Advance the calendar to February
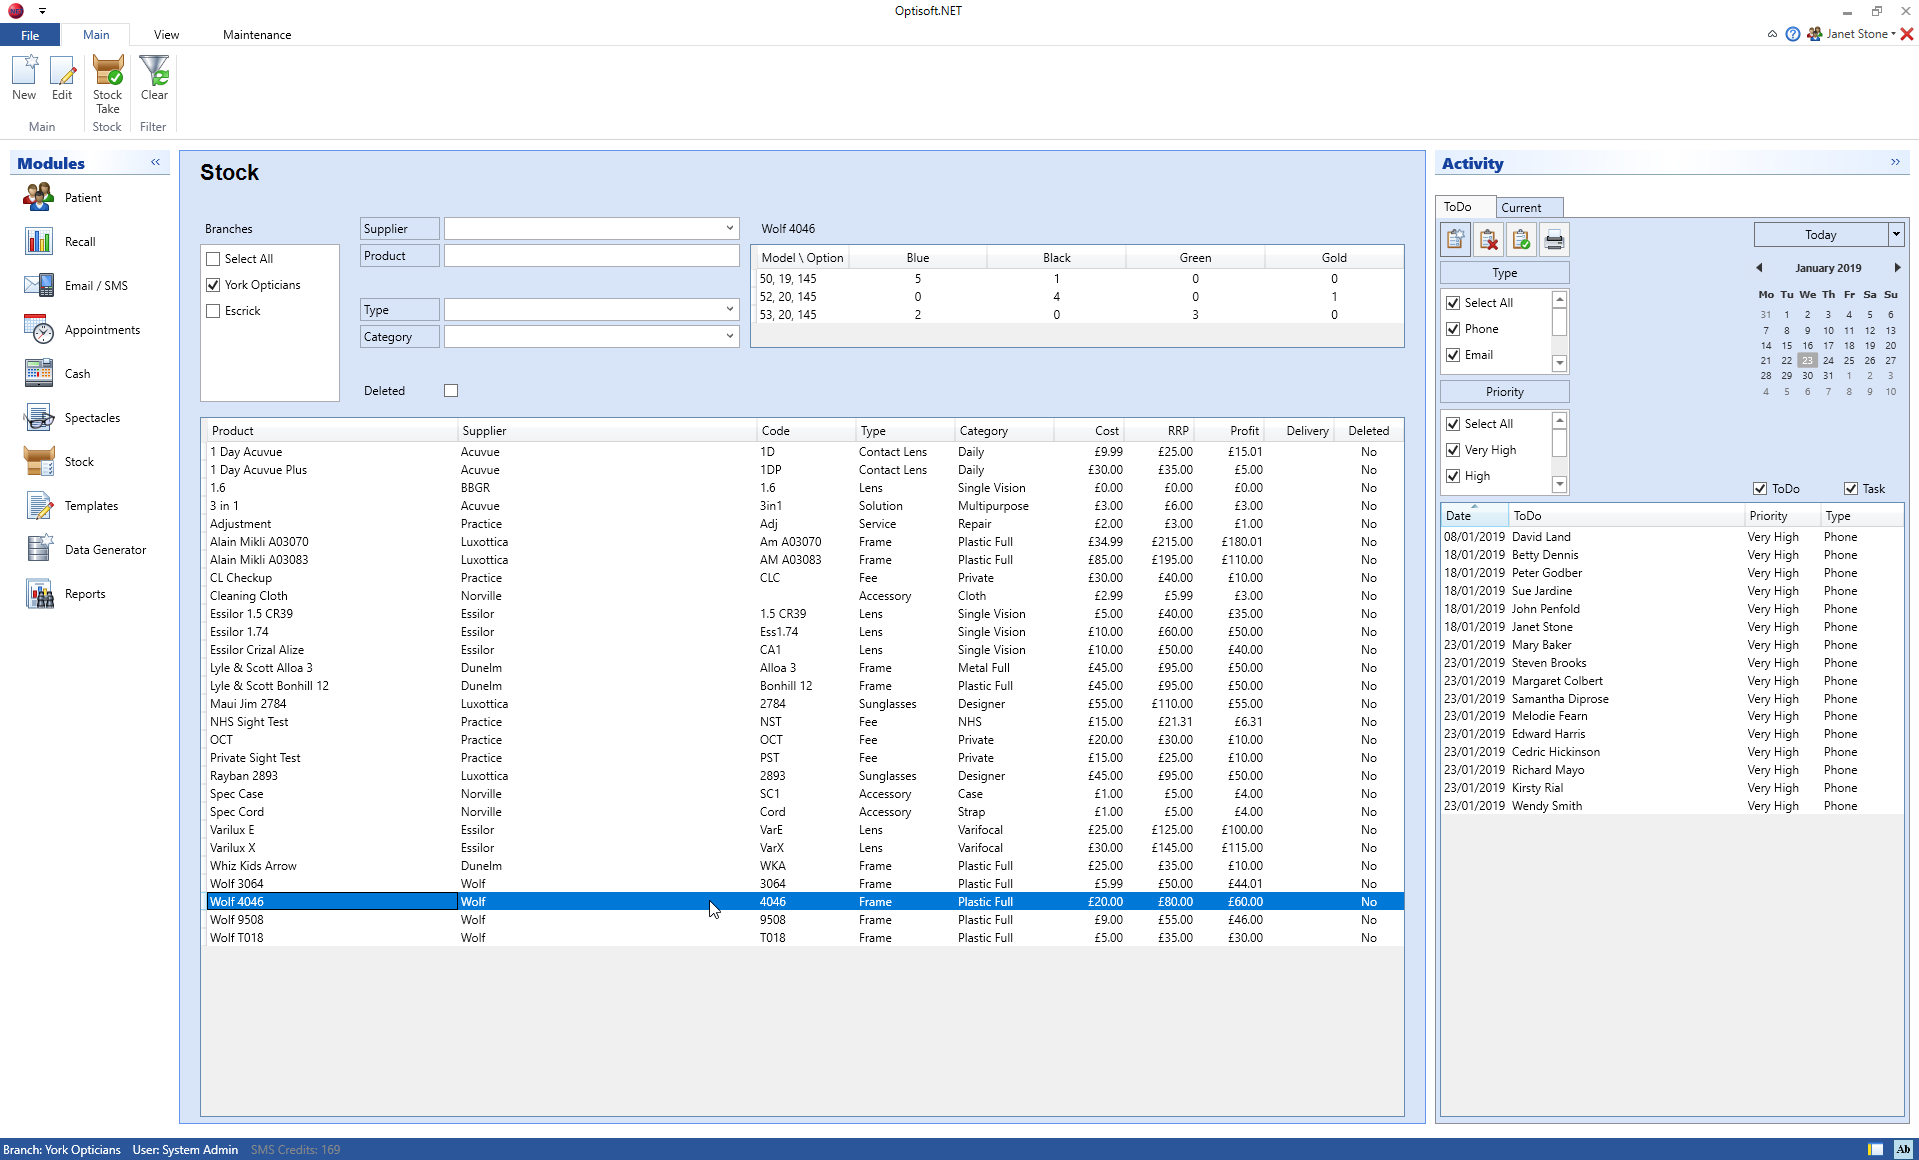The image size is (1919, 1160). [1897, 267]
